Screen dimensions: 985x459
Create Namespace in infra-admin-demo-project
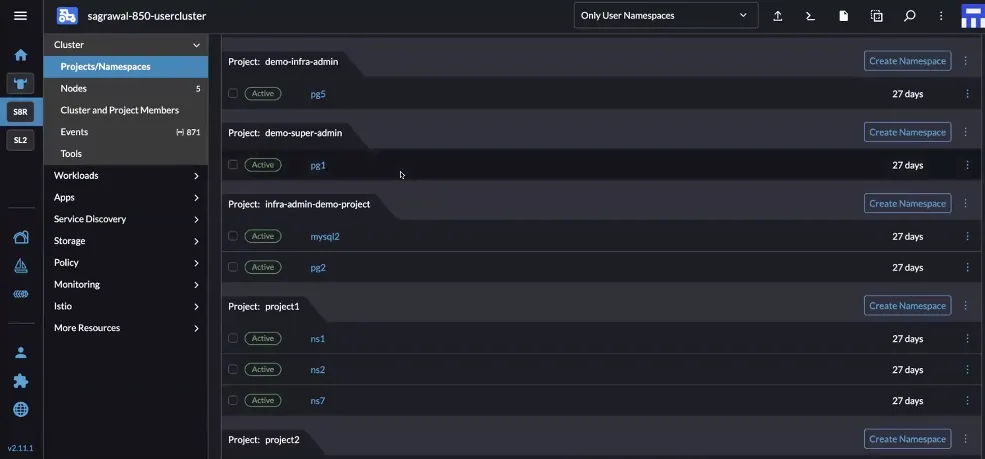click(907, 203)
